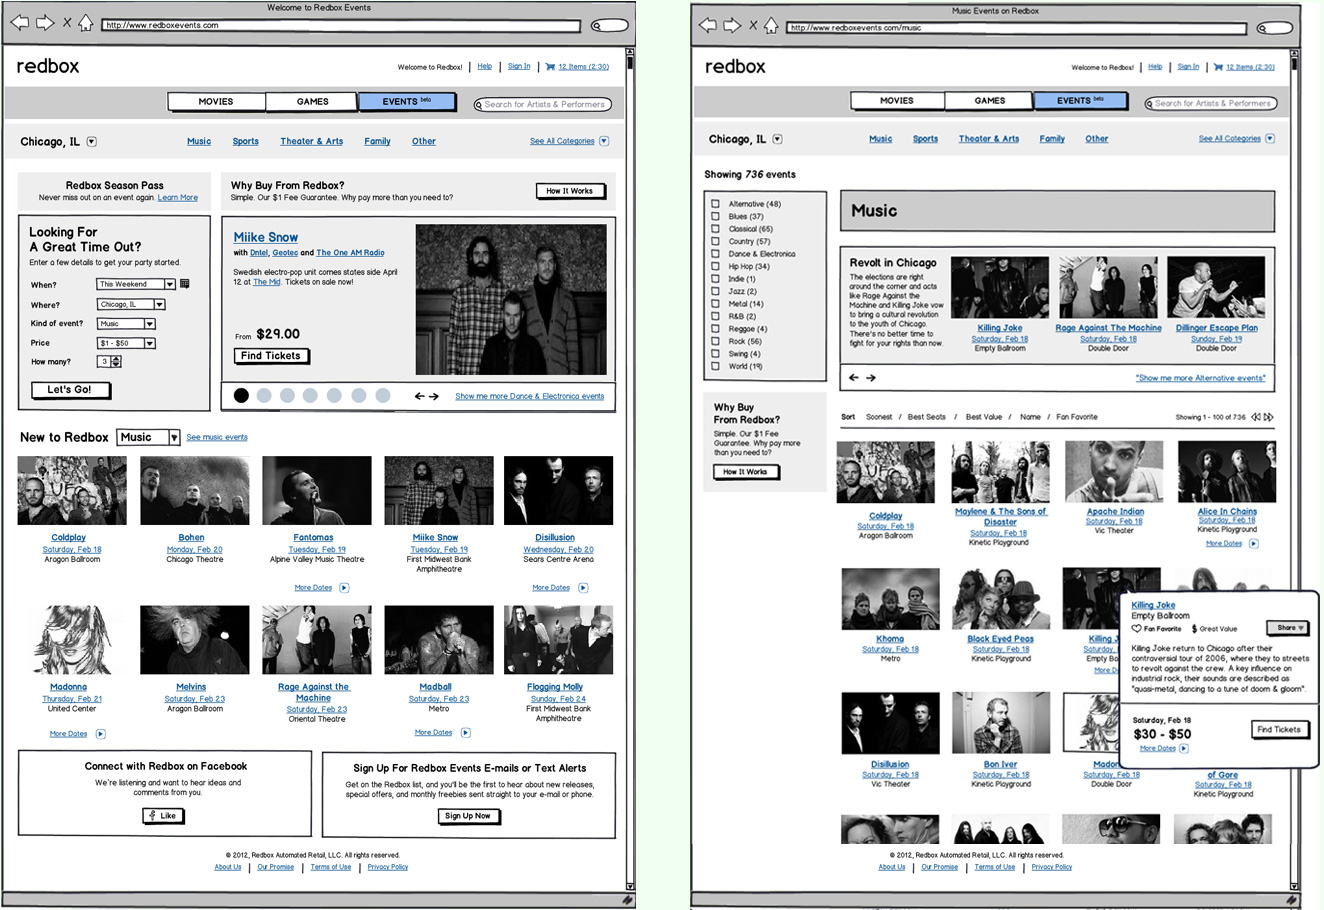This screenshot has height=910, width=1324.
Task: Open the Share dropdown in the Killing Joke popup
Action: [1286, 628]
